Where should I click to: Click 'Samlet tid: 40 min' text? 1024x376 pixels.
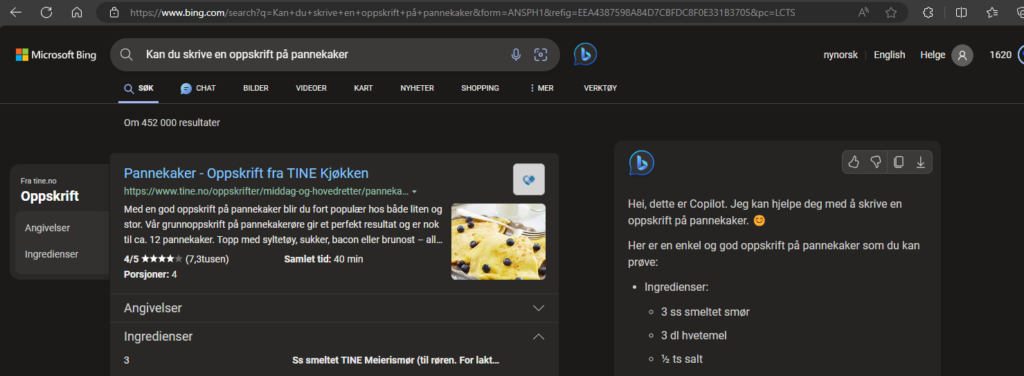click(324, 259)
